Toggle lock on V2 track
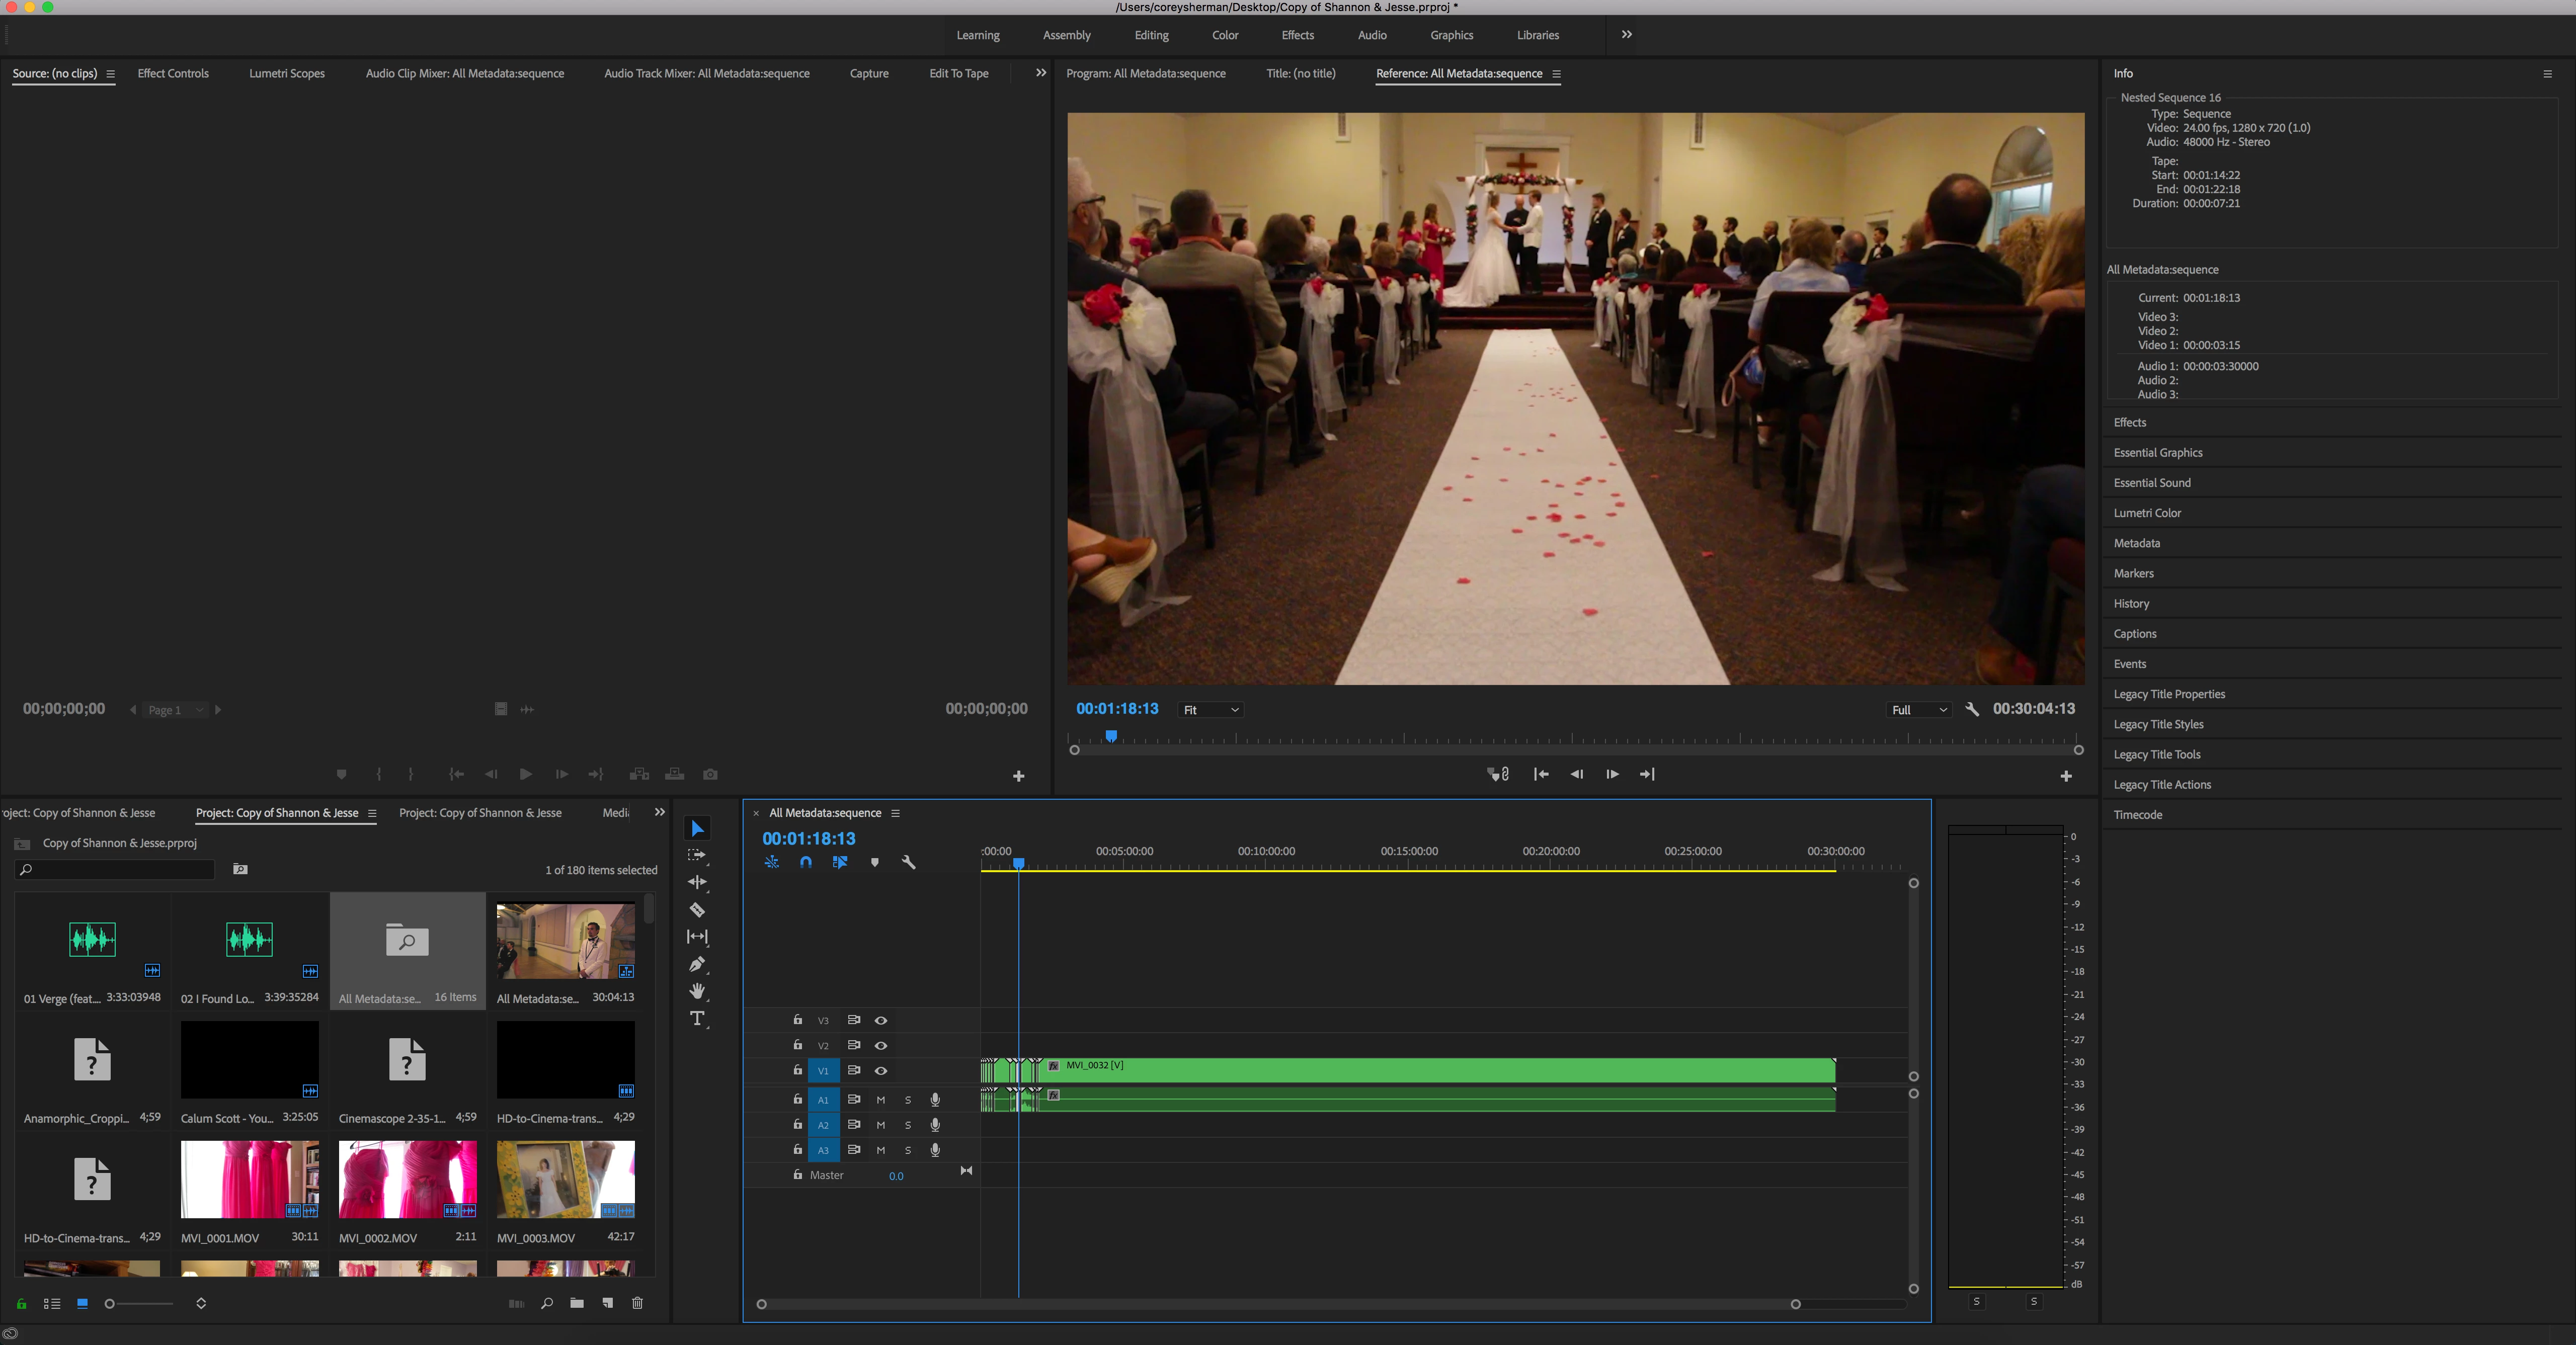 [x=797, y=1045]
